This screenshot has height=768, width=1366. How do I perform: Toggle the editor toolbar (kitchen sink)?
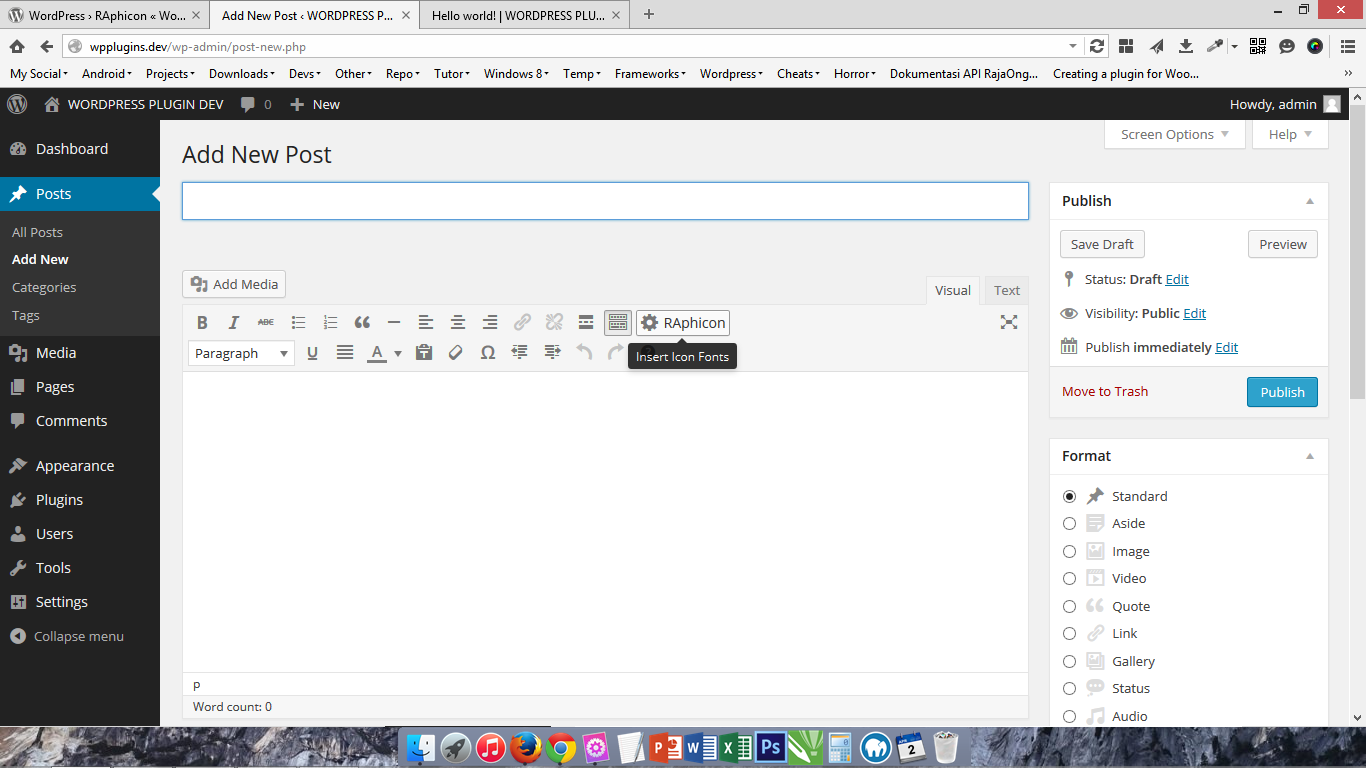618,322
